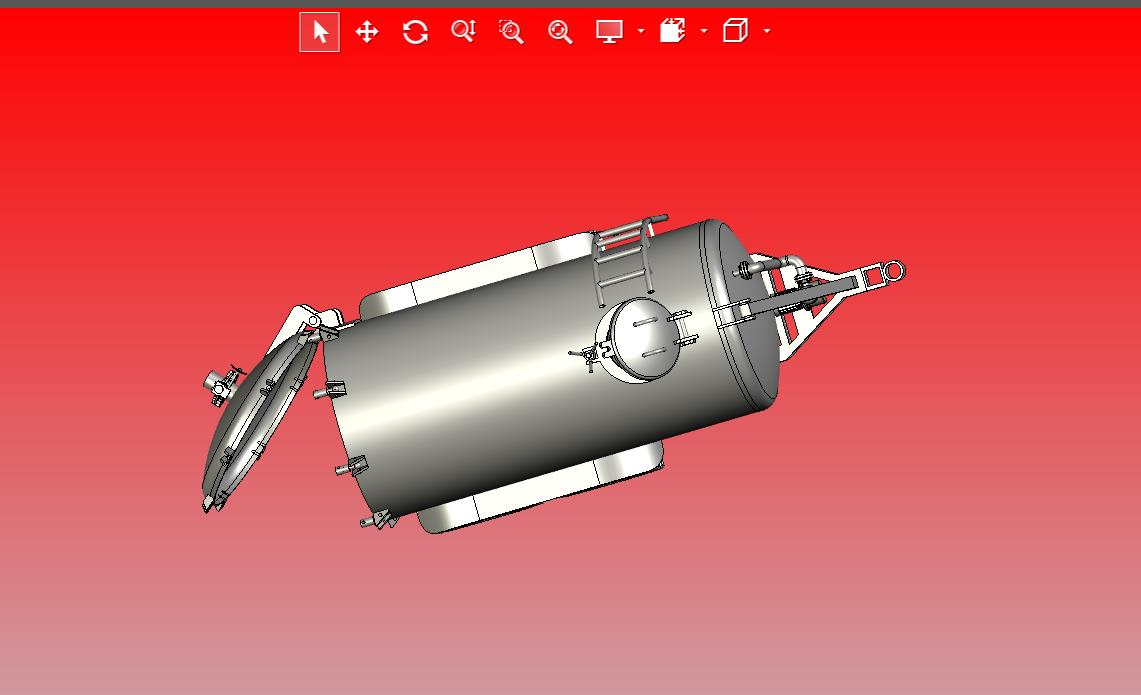Click the zoom to fit tool
The image size is (1141, 695).
[560, 32]
